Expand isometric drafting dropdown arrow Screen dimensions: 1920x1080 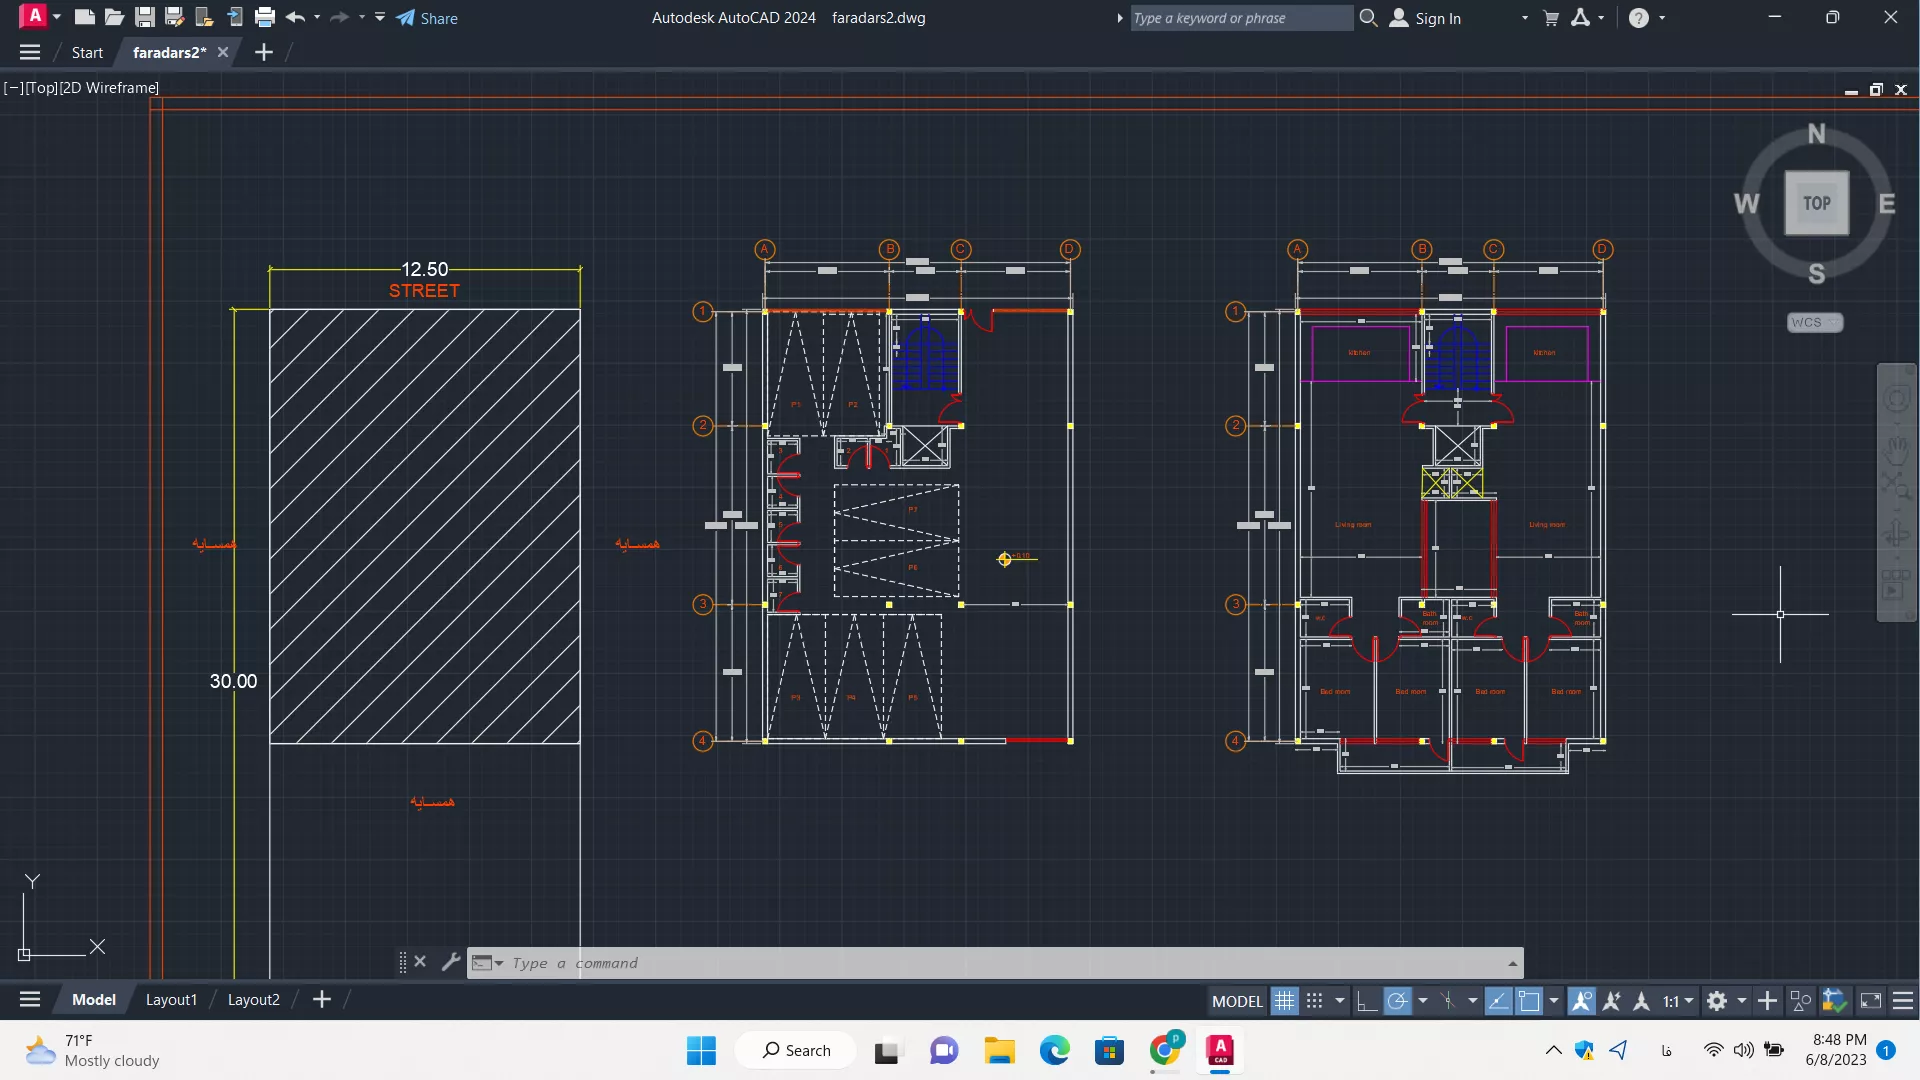pos(1473,1001)
